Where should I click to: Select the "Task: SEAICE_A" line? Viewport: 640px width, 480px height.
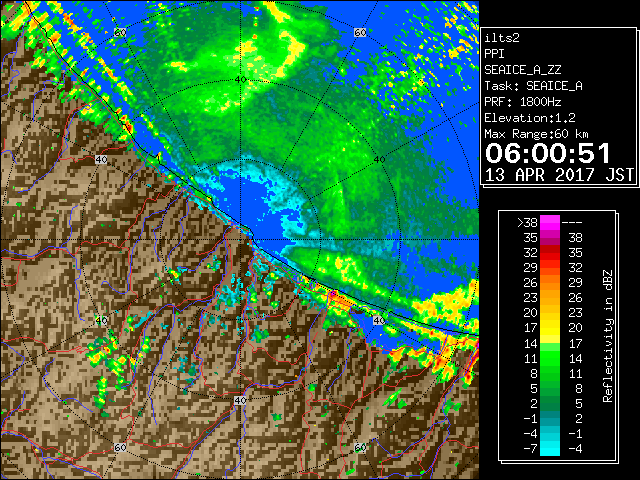pos(533,86)
